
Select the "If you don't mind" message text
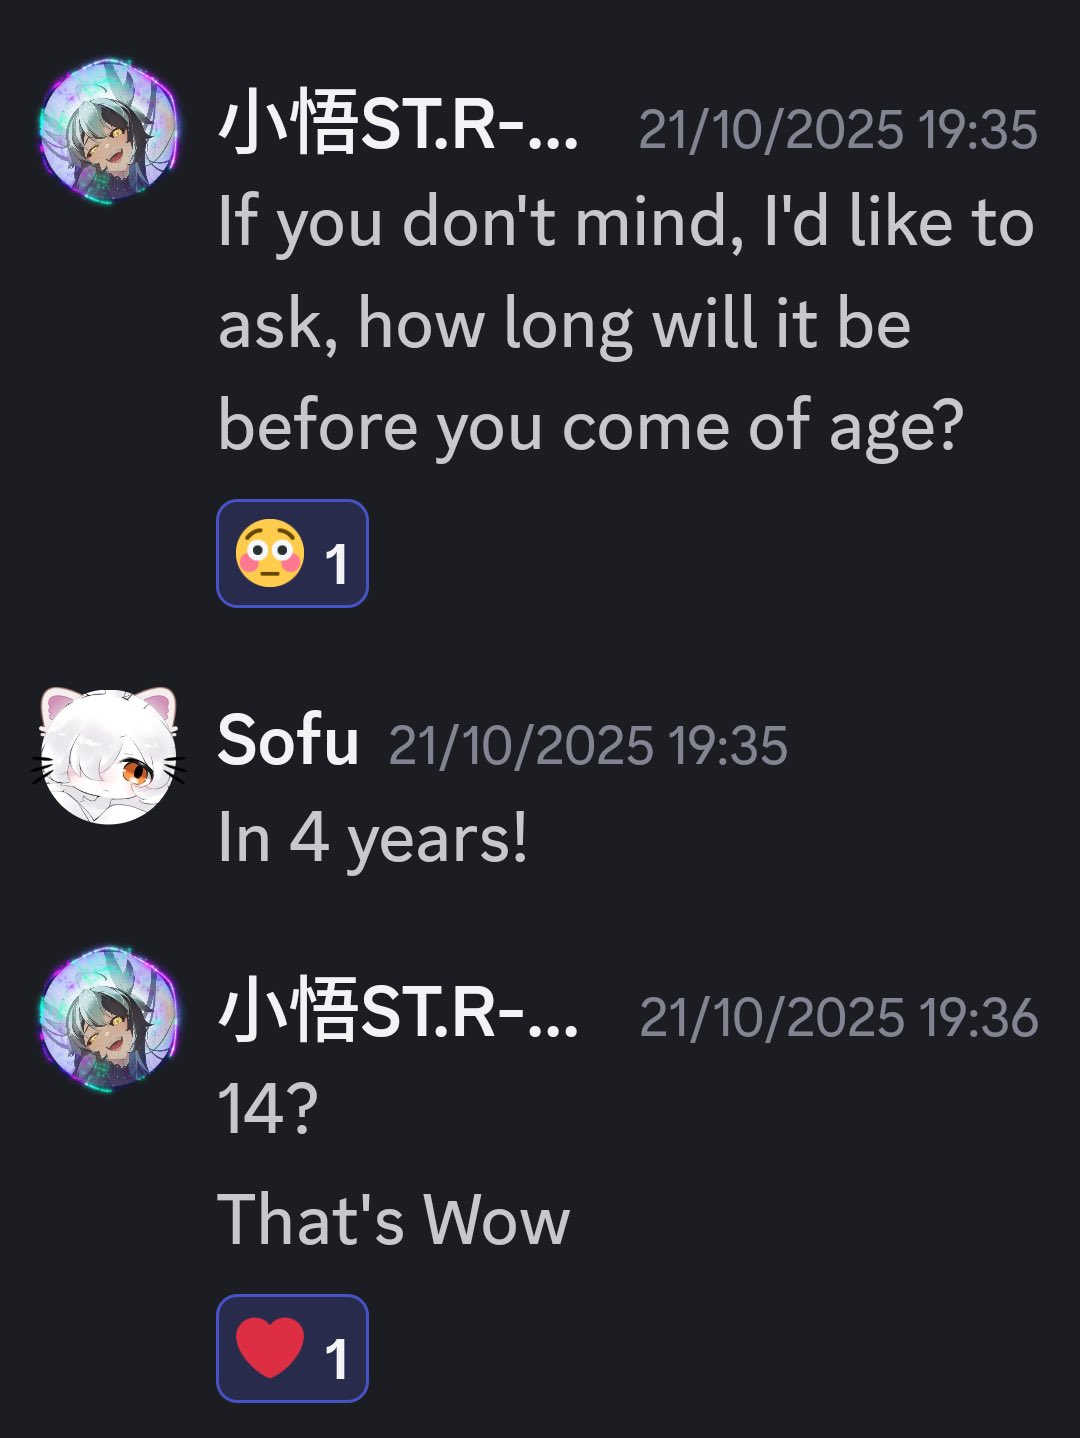[626, 325]
